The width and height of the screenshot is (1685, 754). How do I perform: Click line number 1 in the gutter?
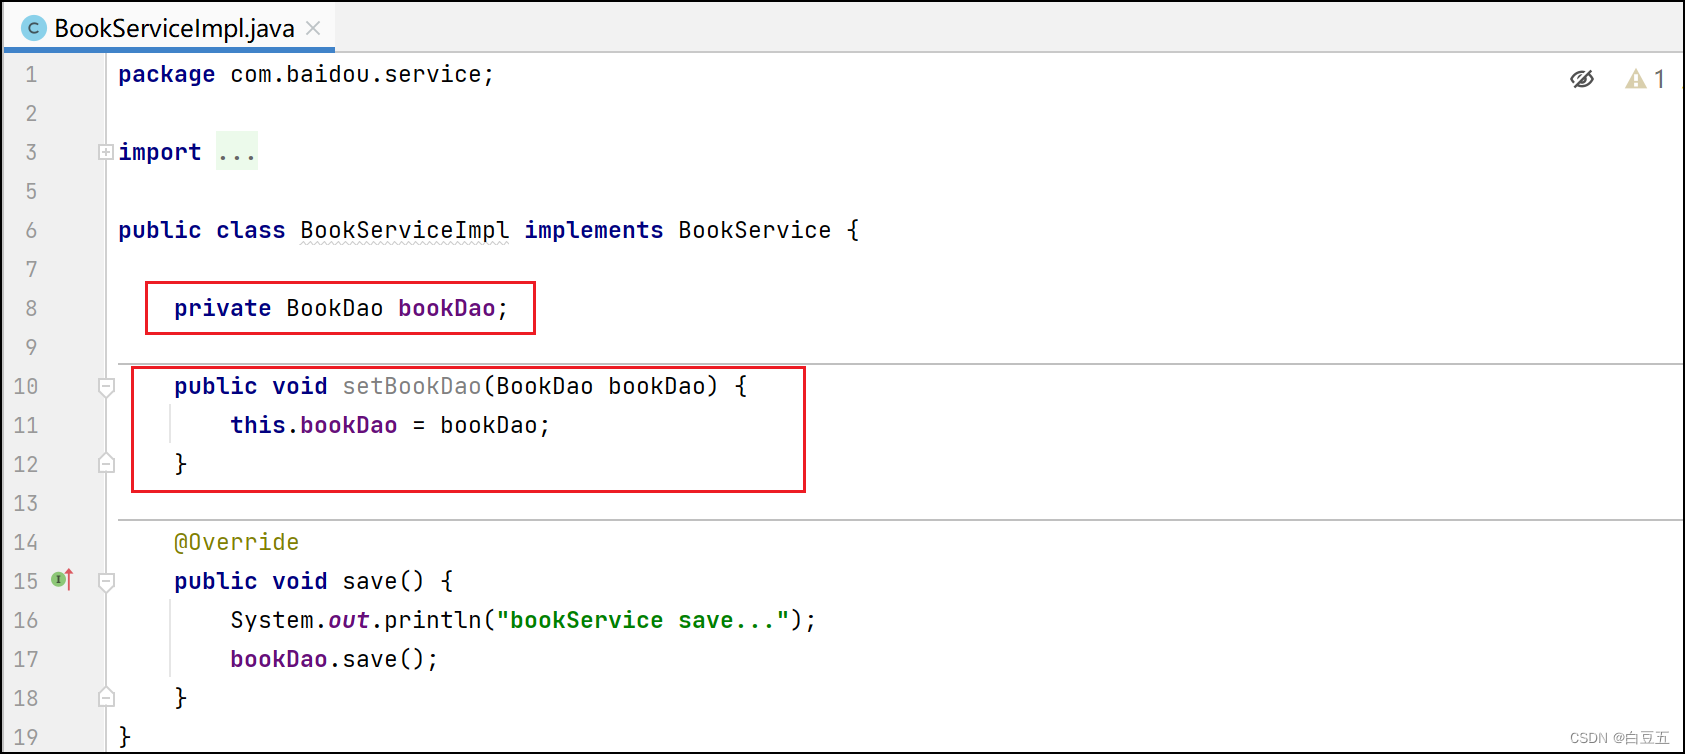pos(31,74)
